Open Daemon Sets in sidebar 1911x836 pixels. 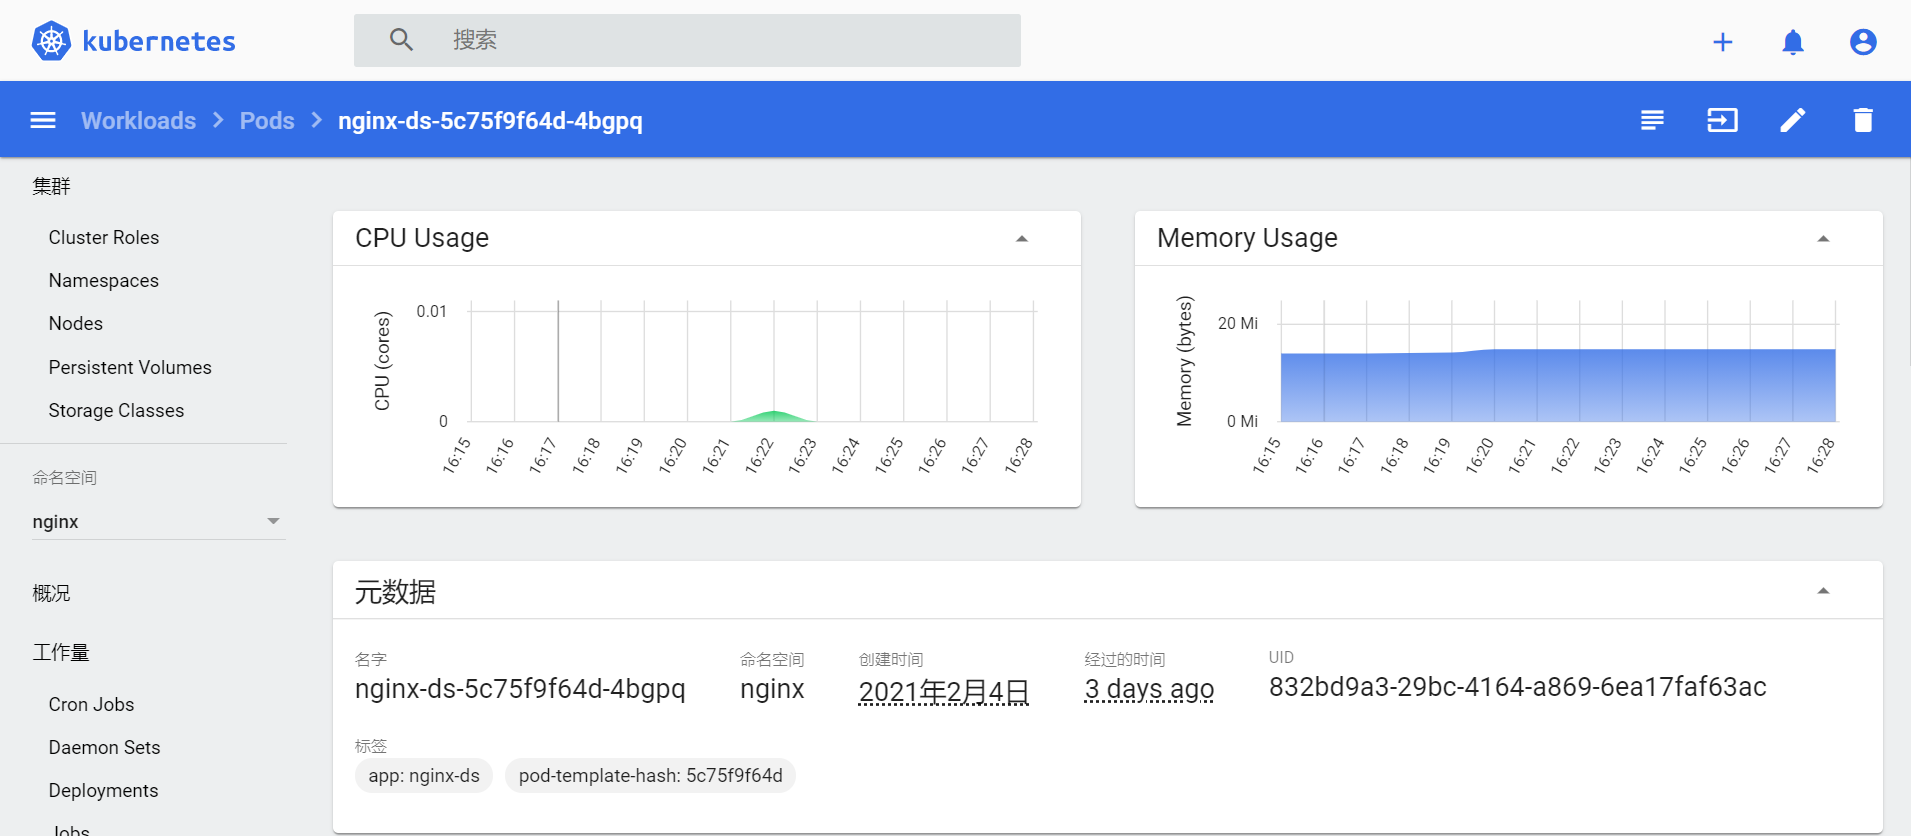pyautogui.click(x=104, y=748)
